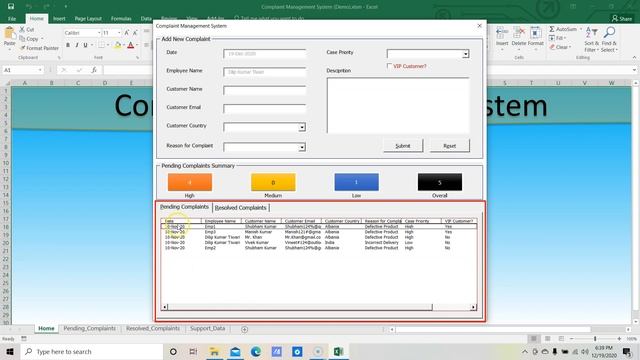Screen dimensions: 640x360
Task: Click the Submit button in the form
Action: pos(403,146)
